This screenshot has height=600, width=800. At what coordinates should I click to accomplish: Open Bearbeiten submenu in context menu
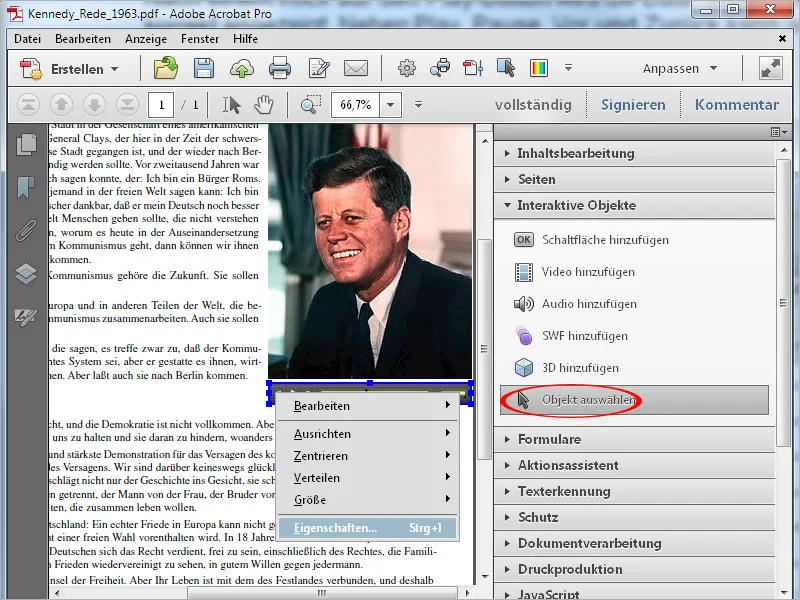[x=367, y=406]
